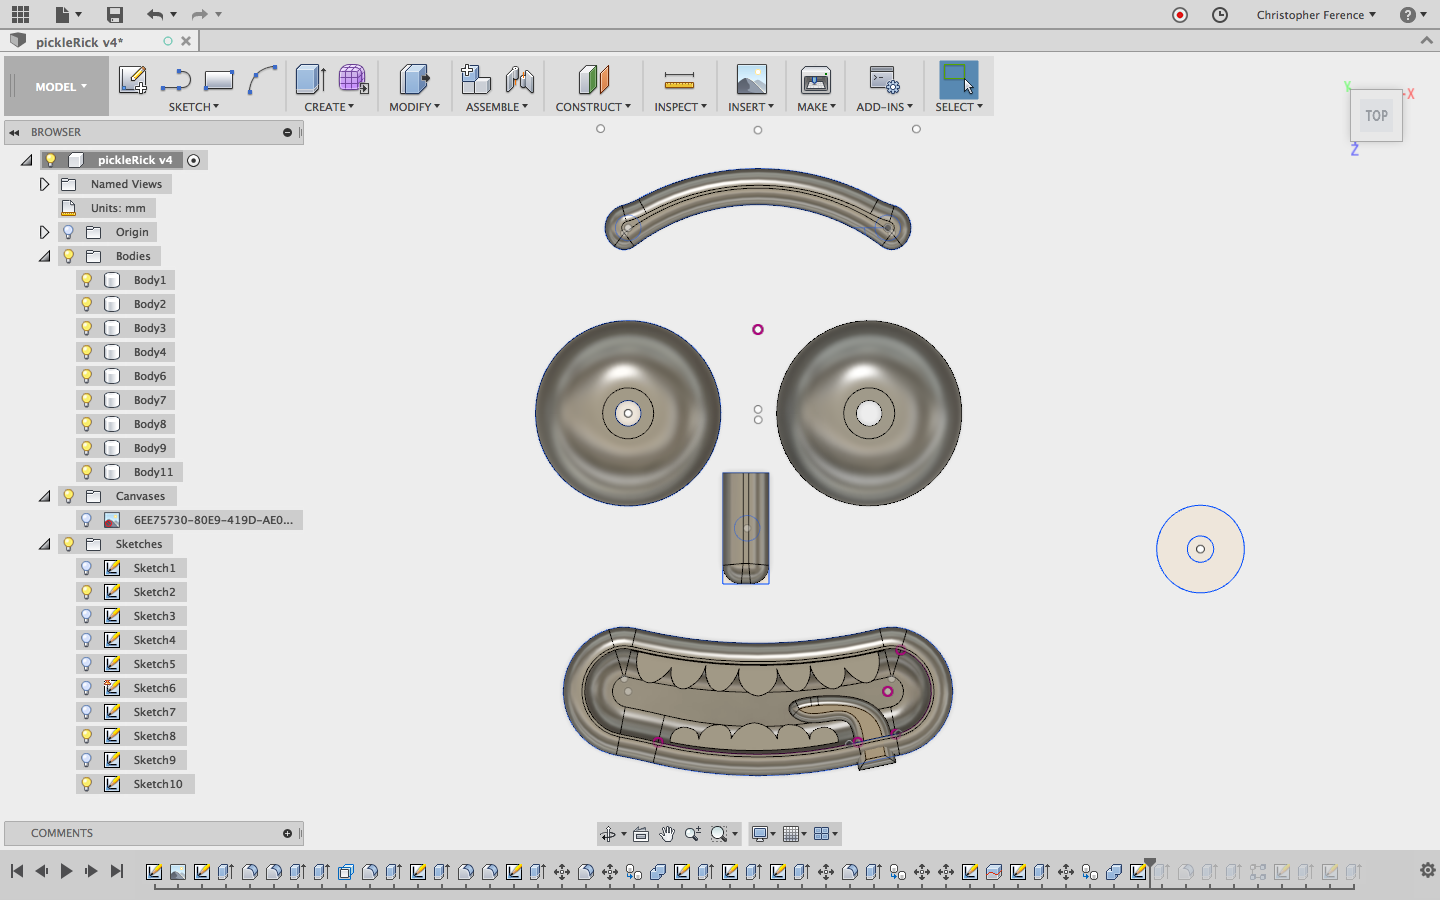The image size is (1440, 900).
Task: Expand the Named Views folder
Action: [x=44, y=184]
